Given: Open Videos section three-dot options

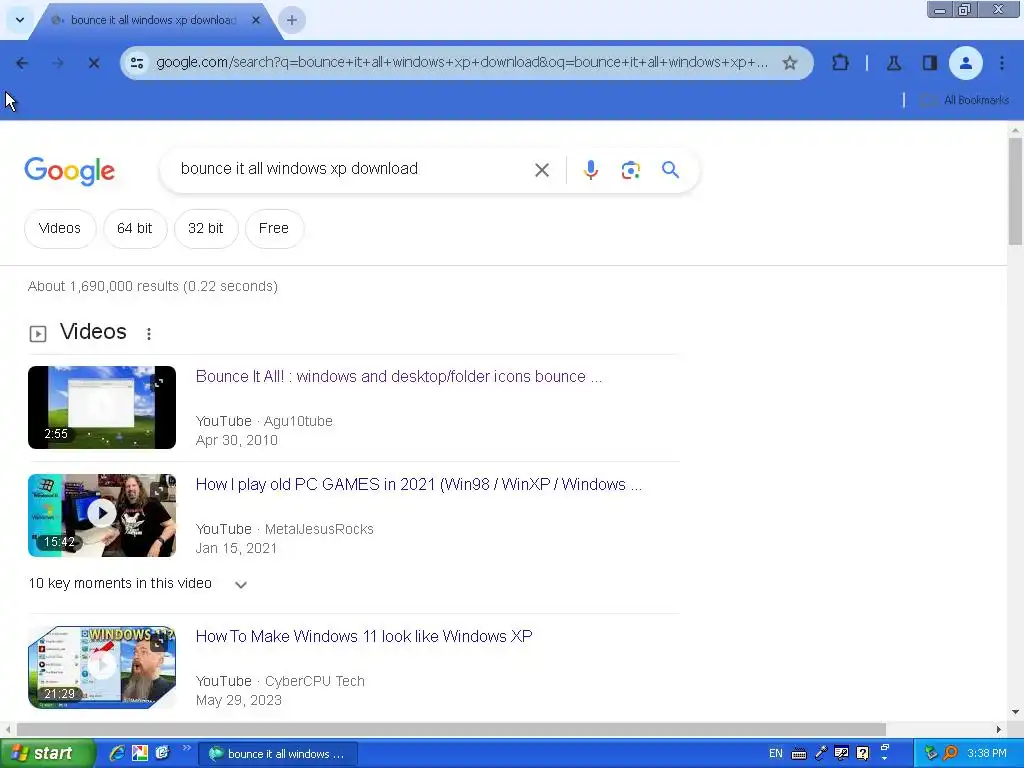Looking at the screenshot, I should [149, 334].
